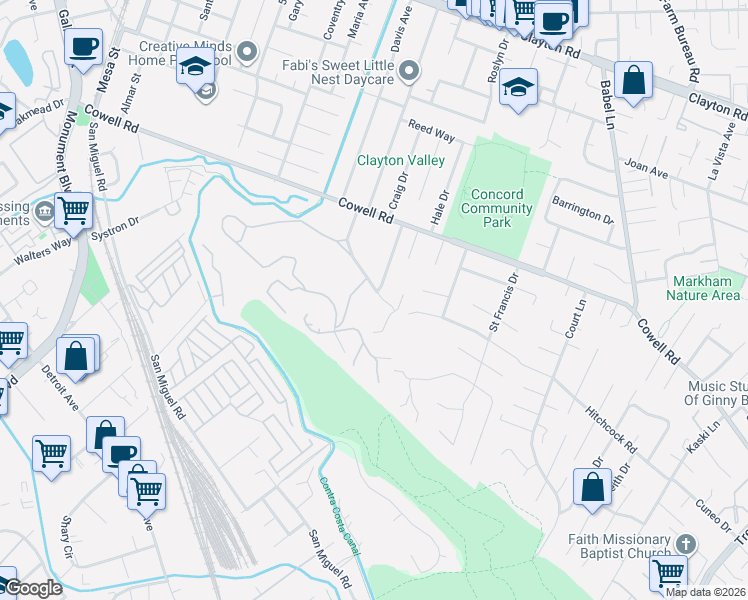The image size is (748, 600).
Task: Select the Barrington Dr street label
Action: (583, 210)
